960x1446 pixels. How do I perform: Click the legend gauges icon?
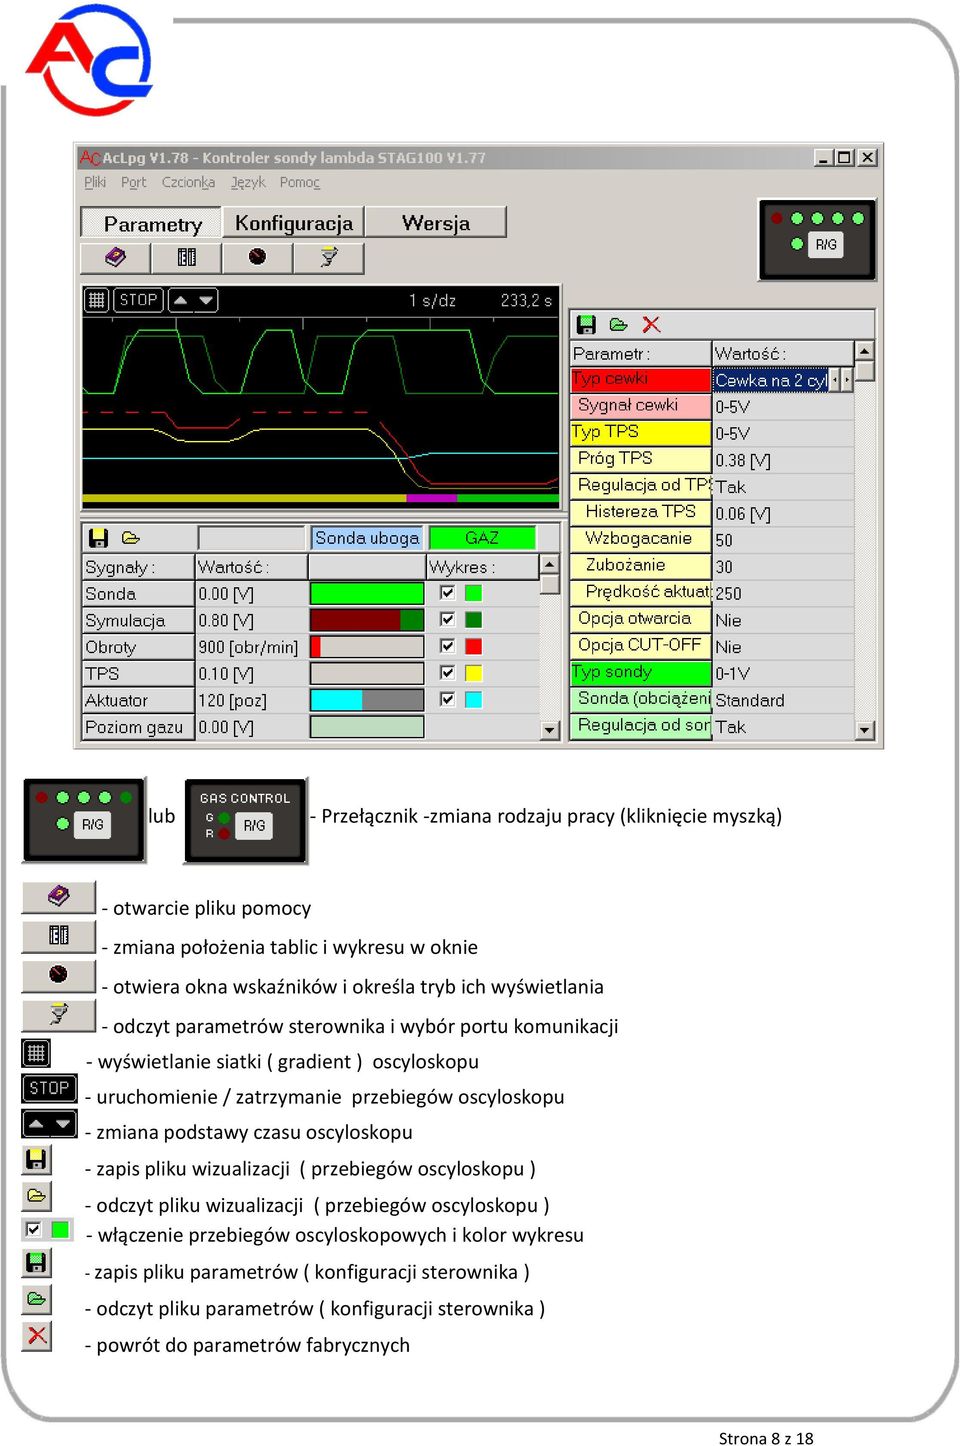pos(59,975)
